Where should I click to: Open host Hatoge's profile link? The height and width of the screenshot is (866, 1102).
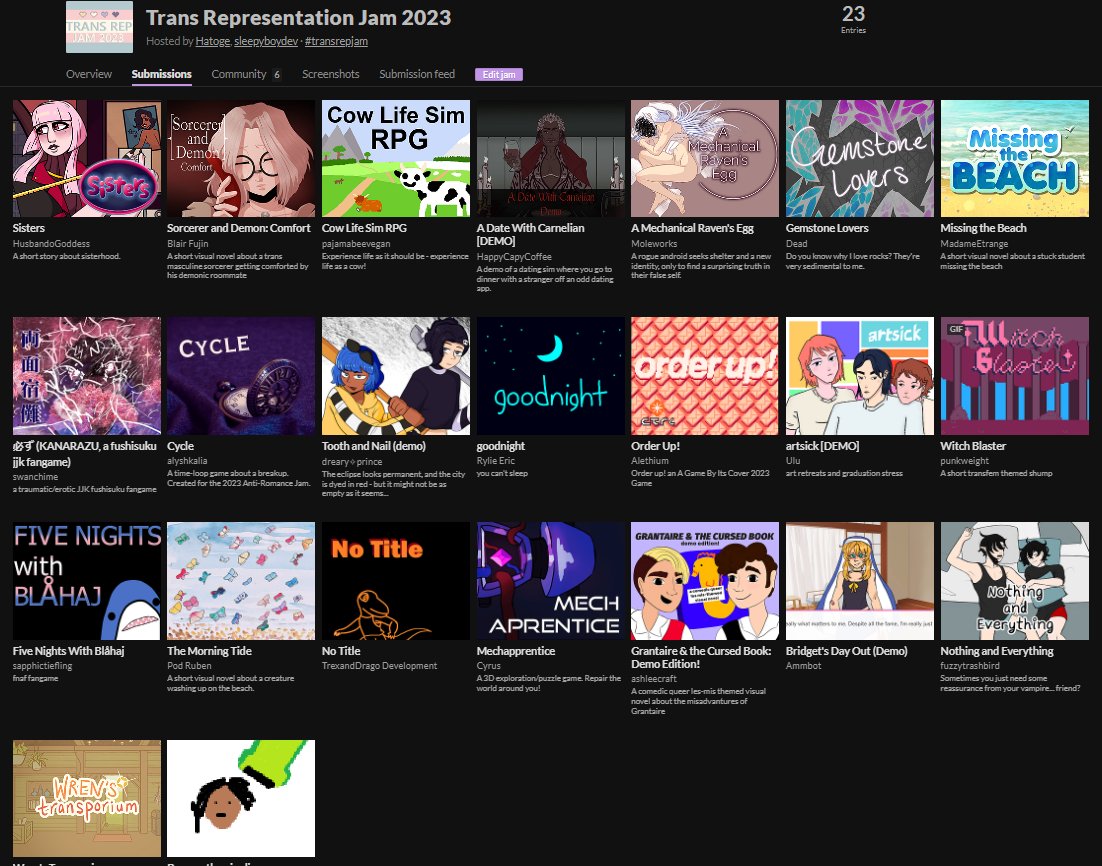pyautogui.click(x=212, y=41)
